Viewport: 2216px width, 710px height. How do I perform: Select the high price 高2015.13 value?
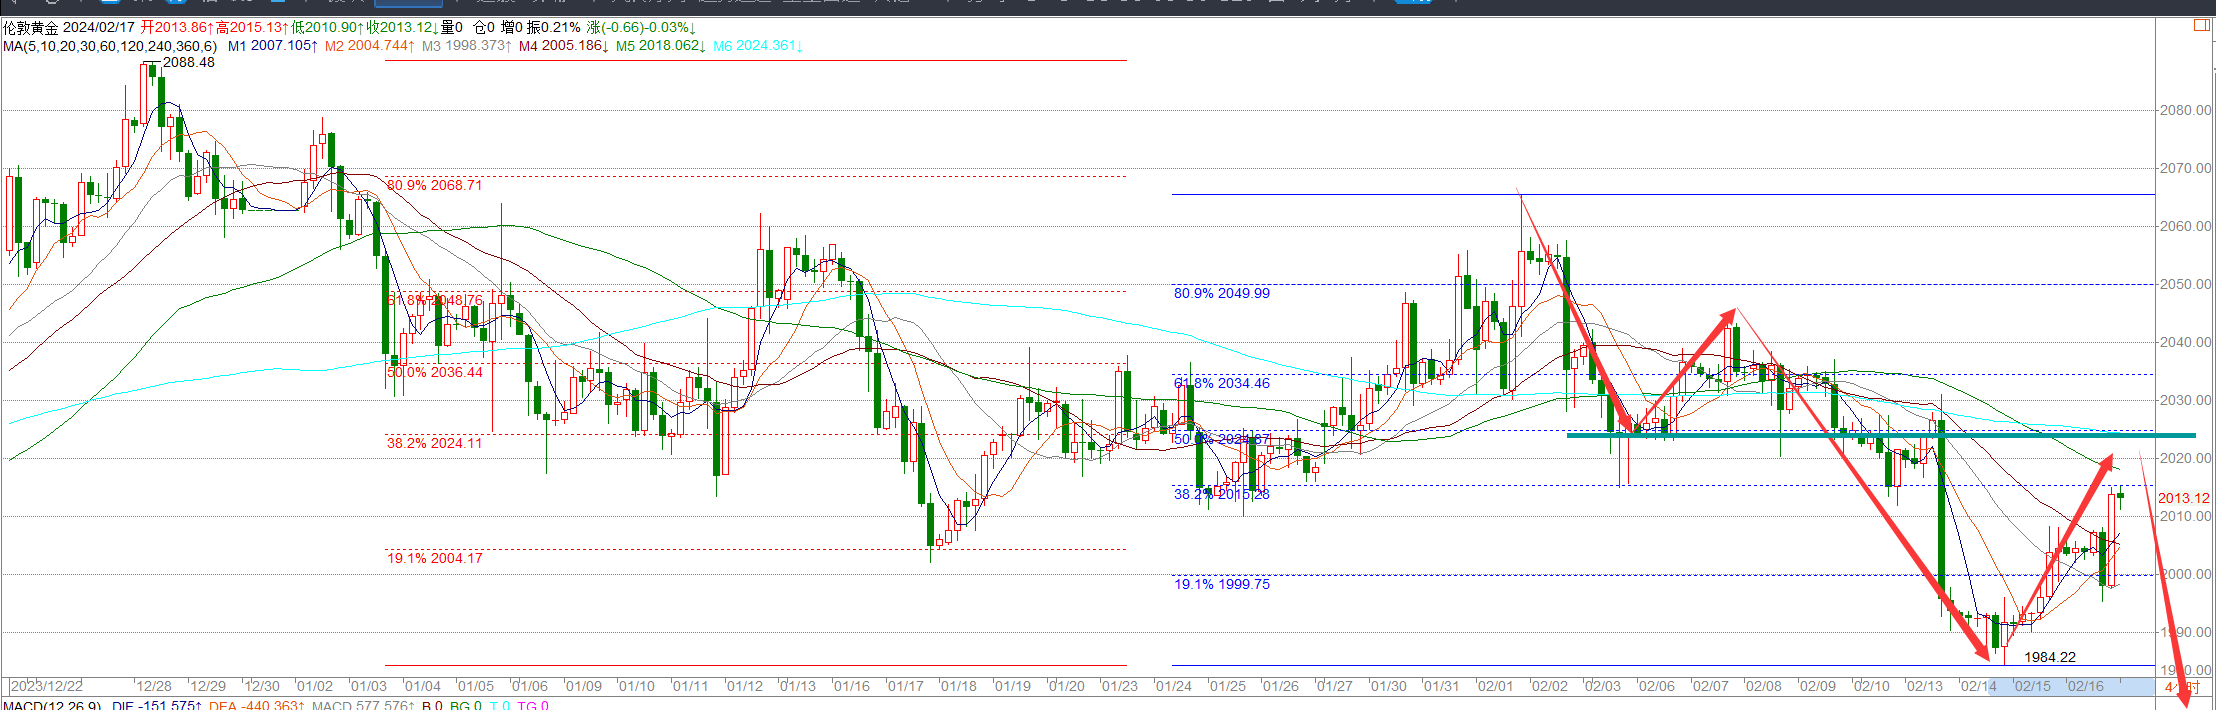click(252, 28)
